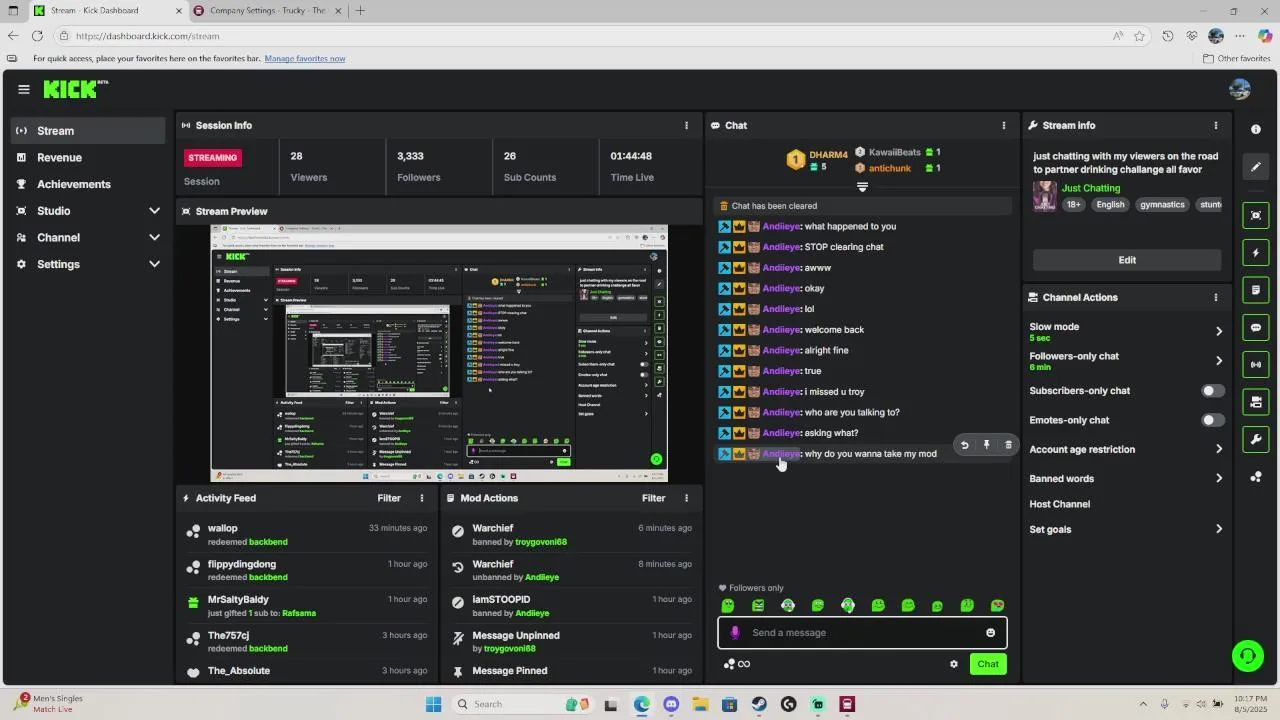Viewport: 1280px width, 720px height.
Task: Click Warchief banned by troygovoni68 entry
Action: 572,535
